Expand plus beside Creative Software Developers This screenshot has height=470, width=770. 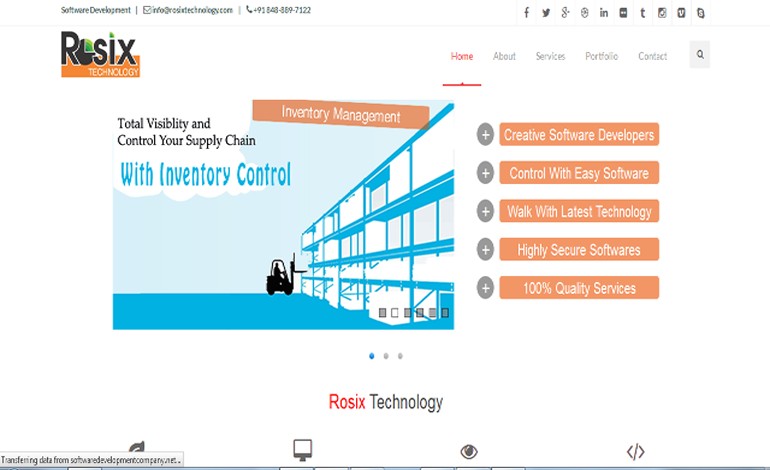point(485,135)
